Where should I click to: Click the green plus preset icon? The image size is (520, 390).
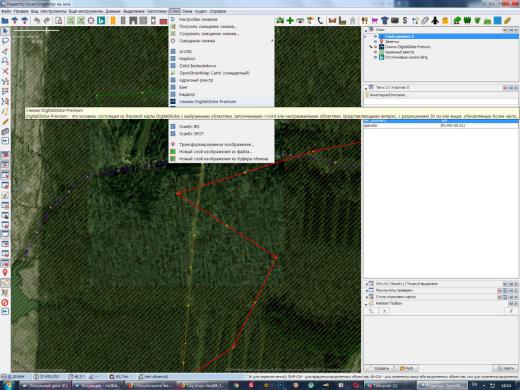coord(290,20)
